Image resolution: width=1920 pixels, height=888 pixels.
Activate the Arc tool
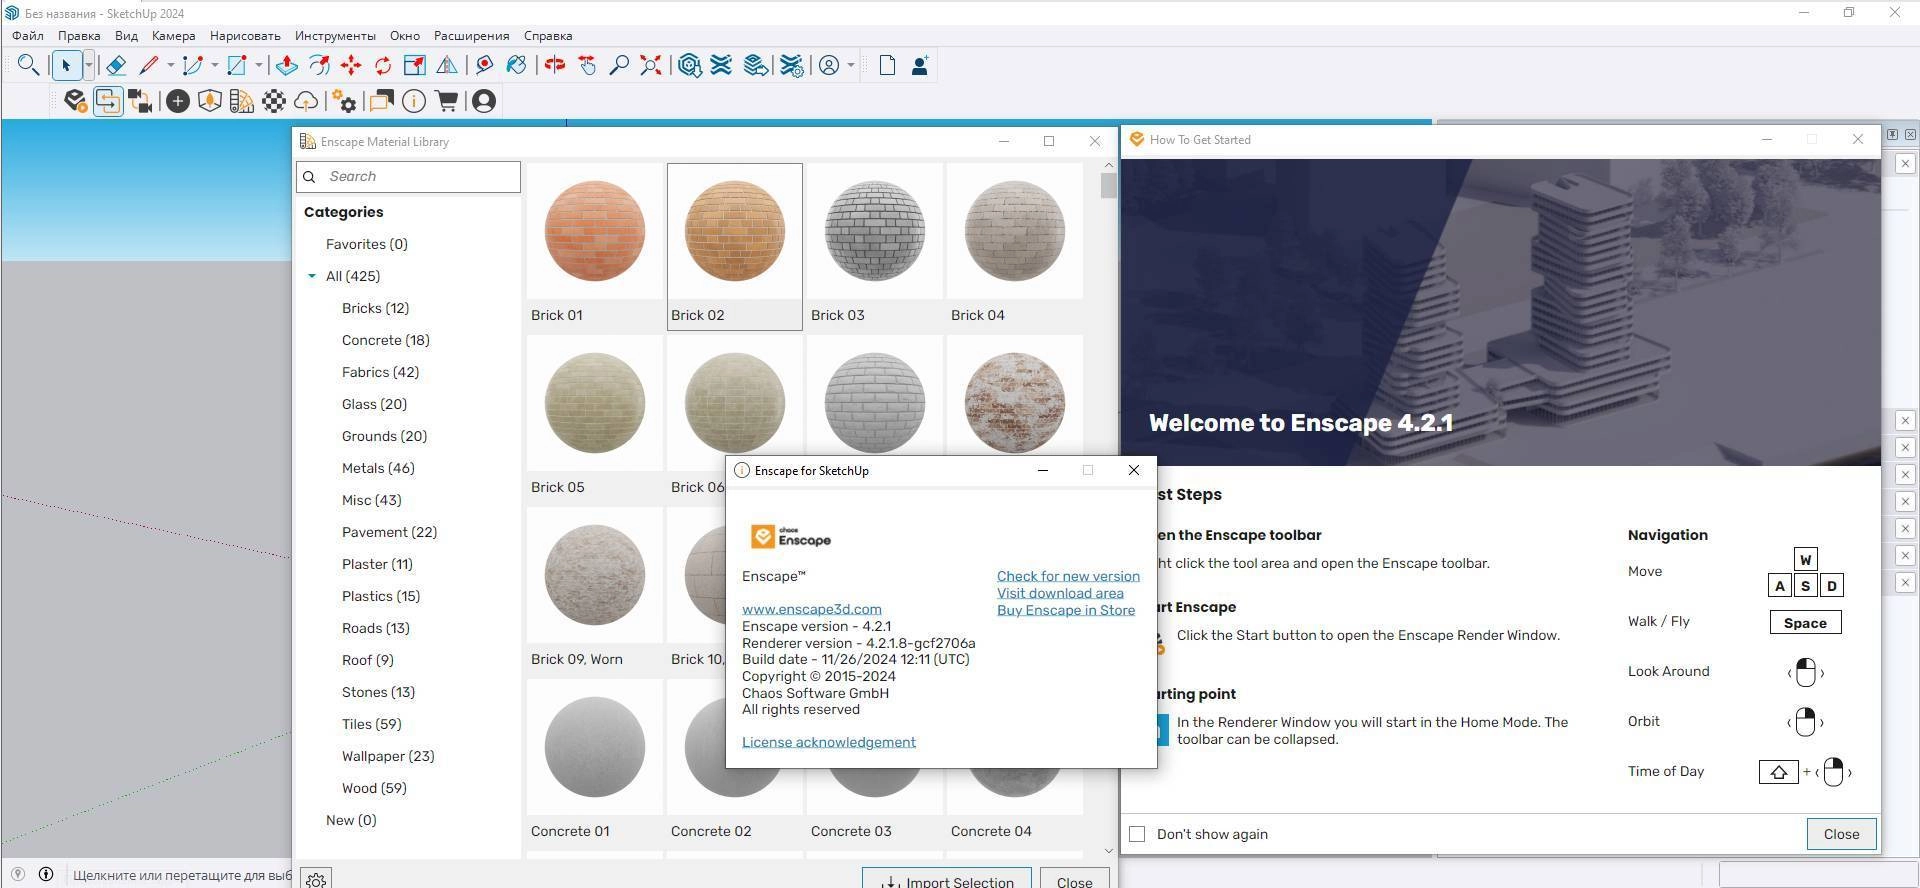(193, 65)
